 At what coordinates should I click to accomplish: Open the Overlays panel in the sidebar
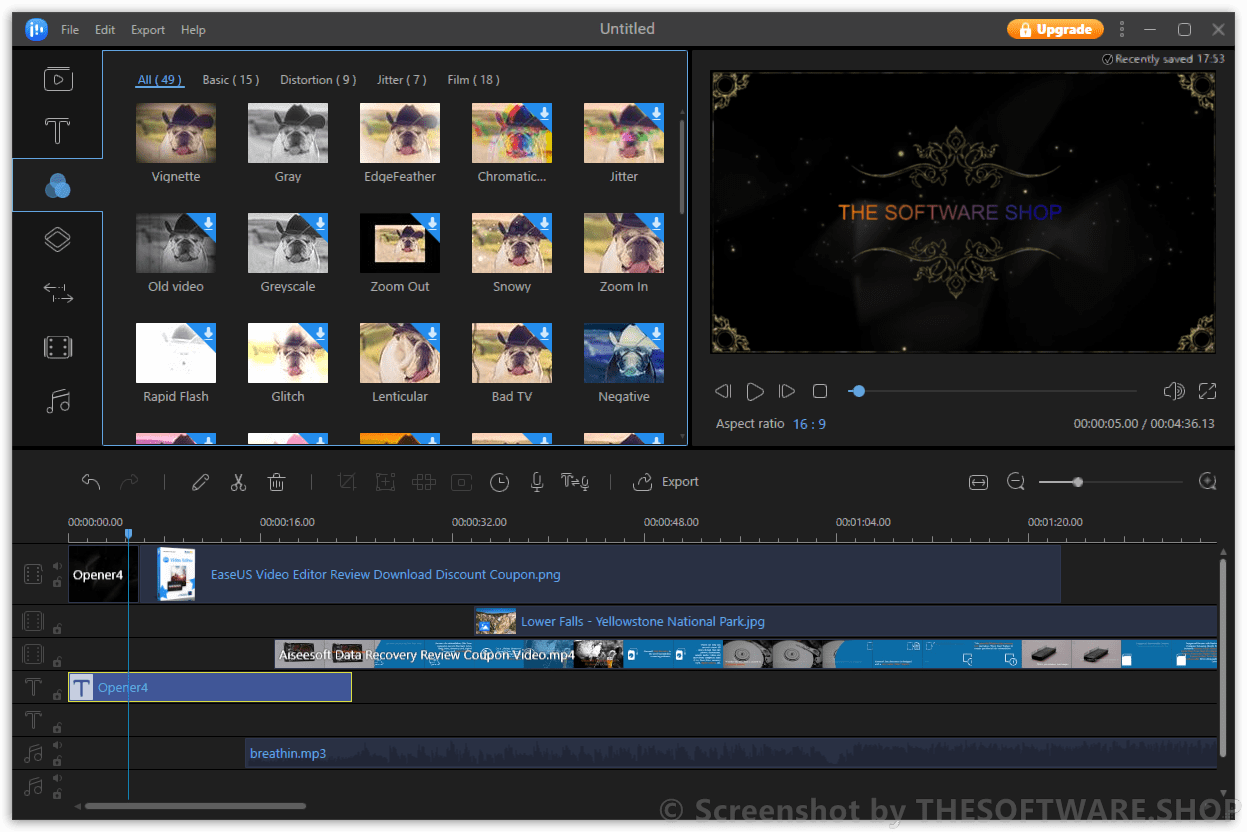click(x=57, y=240)
